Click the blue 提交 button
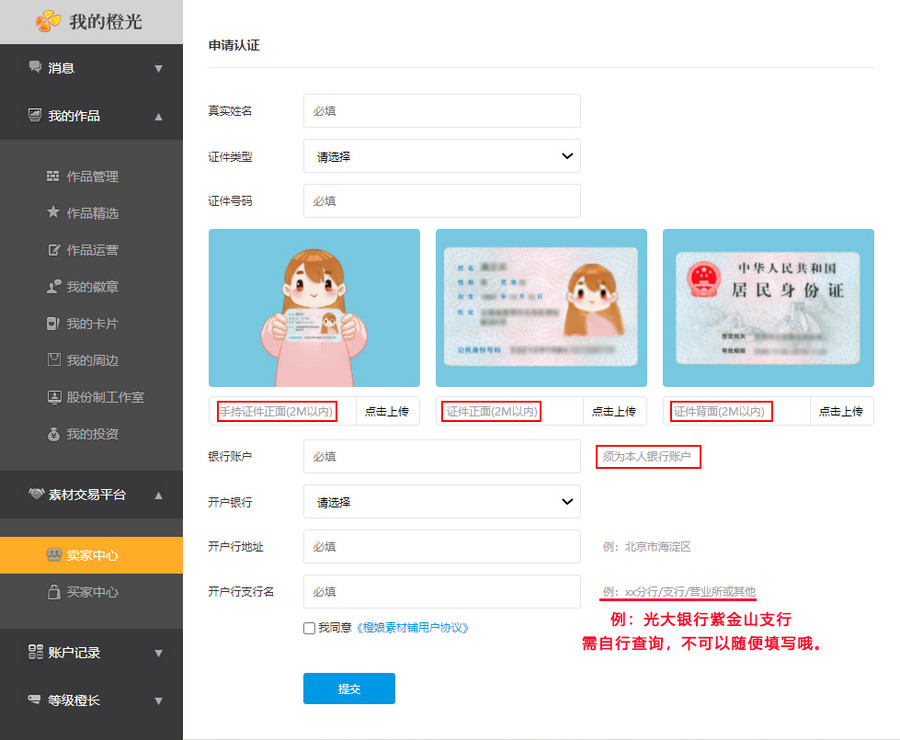900x740 pixels. [x=349, y=688]
